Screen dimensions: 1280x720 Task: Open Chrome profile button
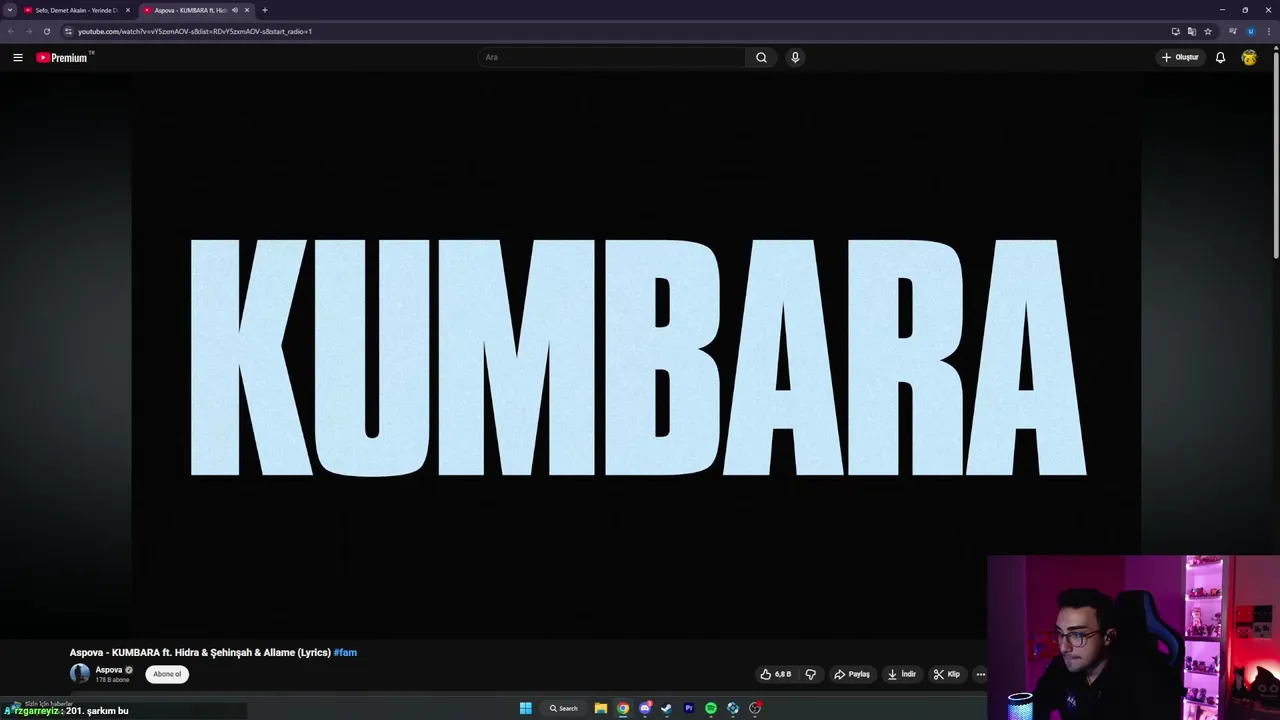(1250, 31)
